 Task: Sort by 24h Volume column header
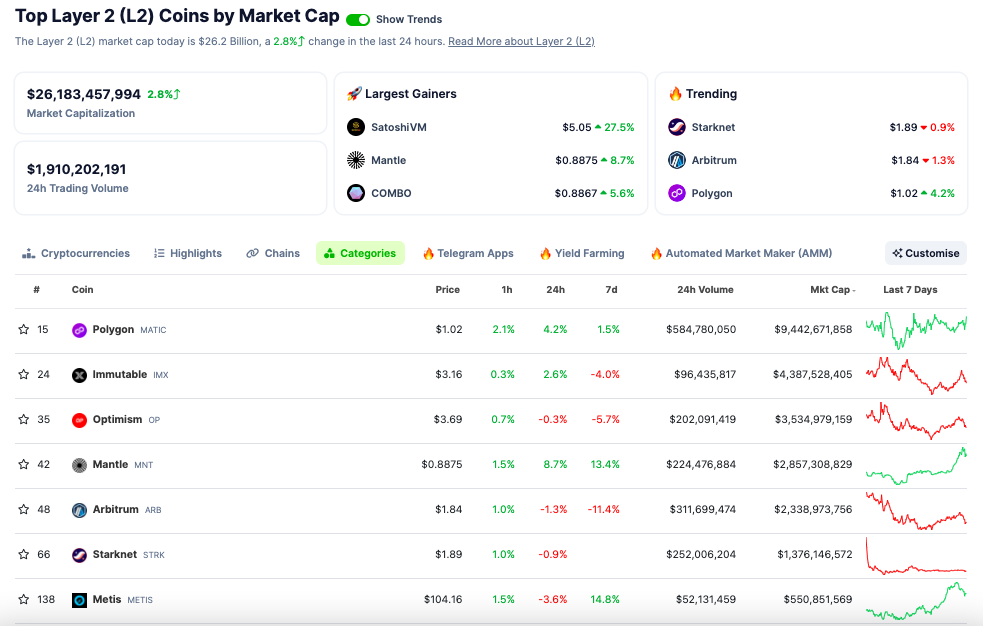(x=705, y=290)
